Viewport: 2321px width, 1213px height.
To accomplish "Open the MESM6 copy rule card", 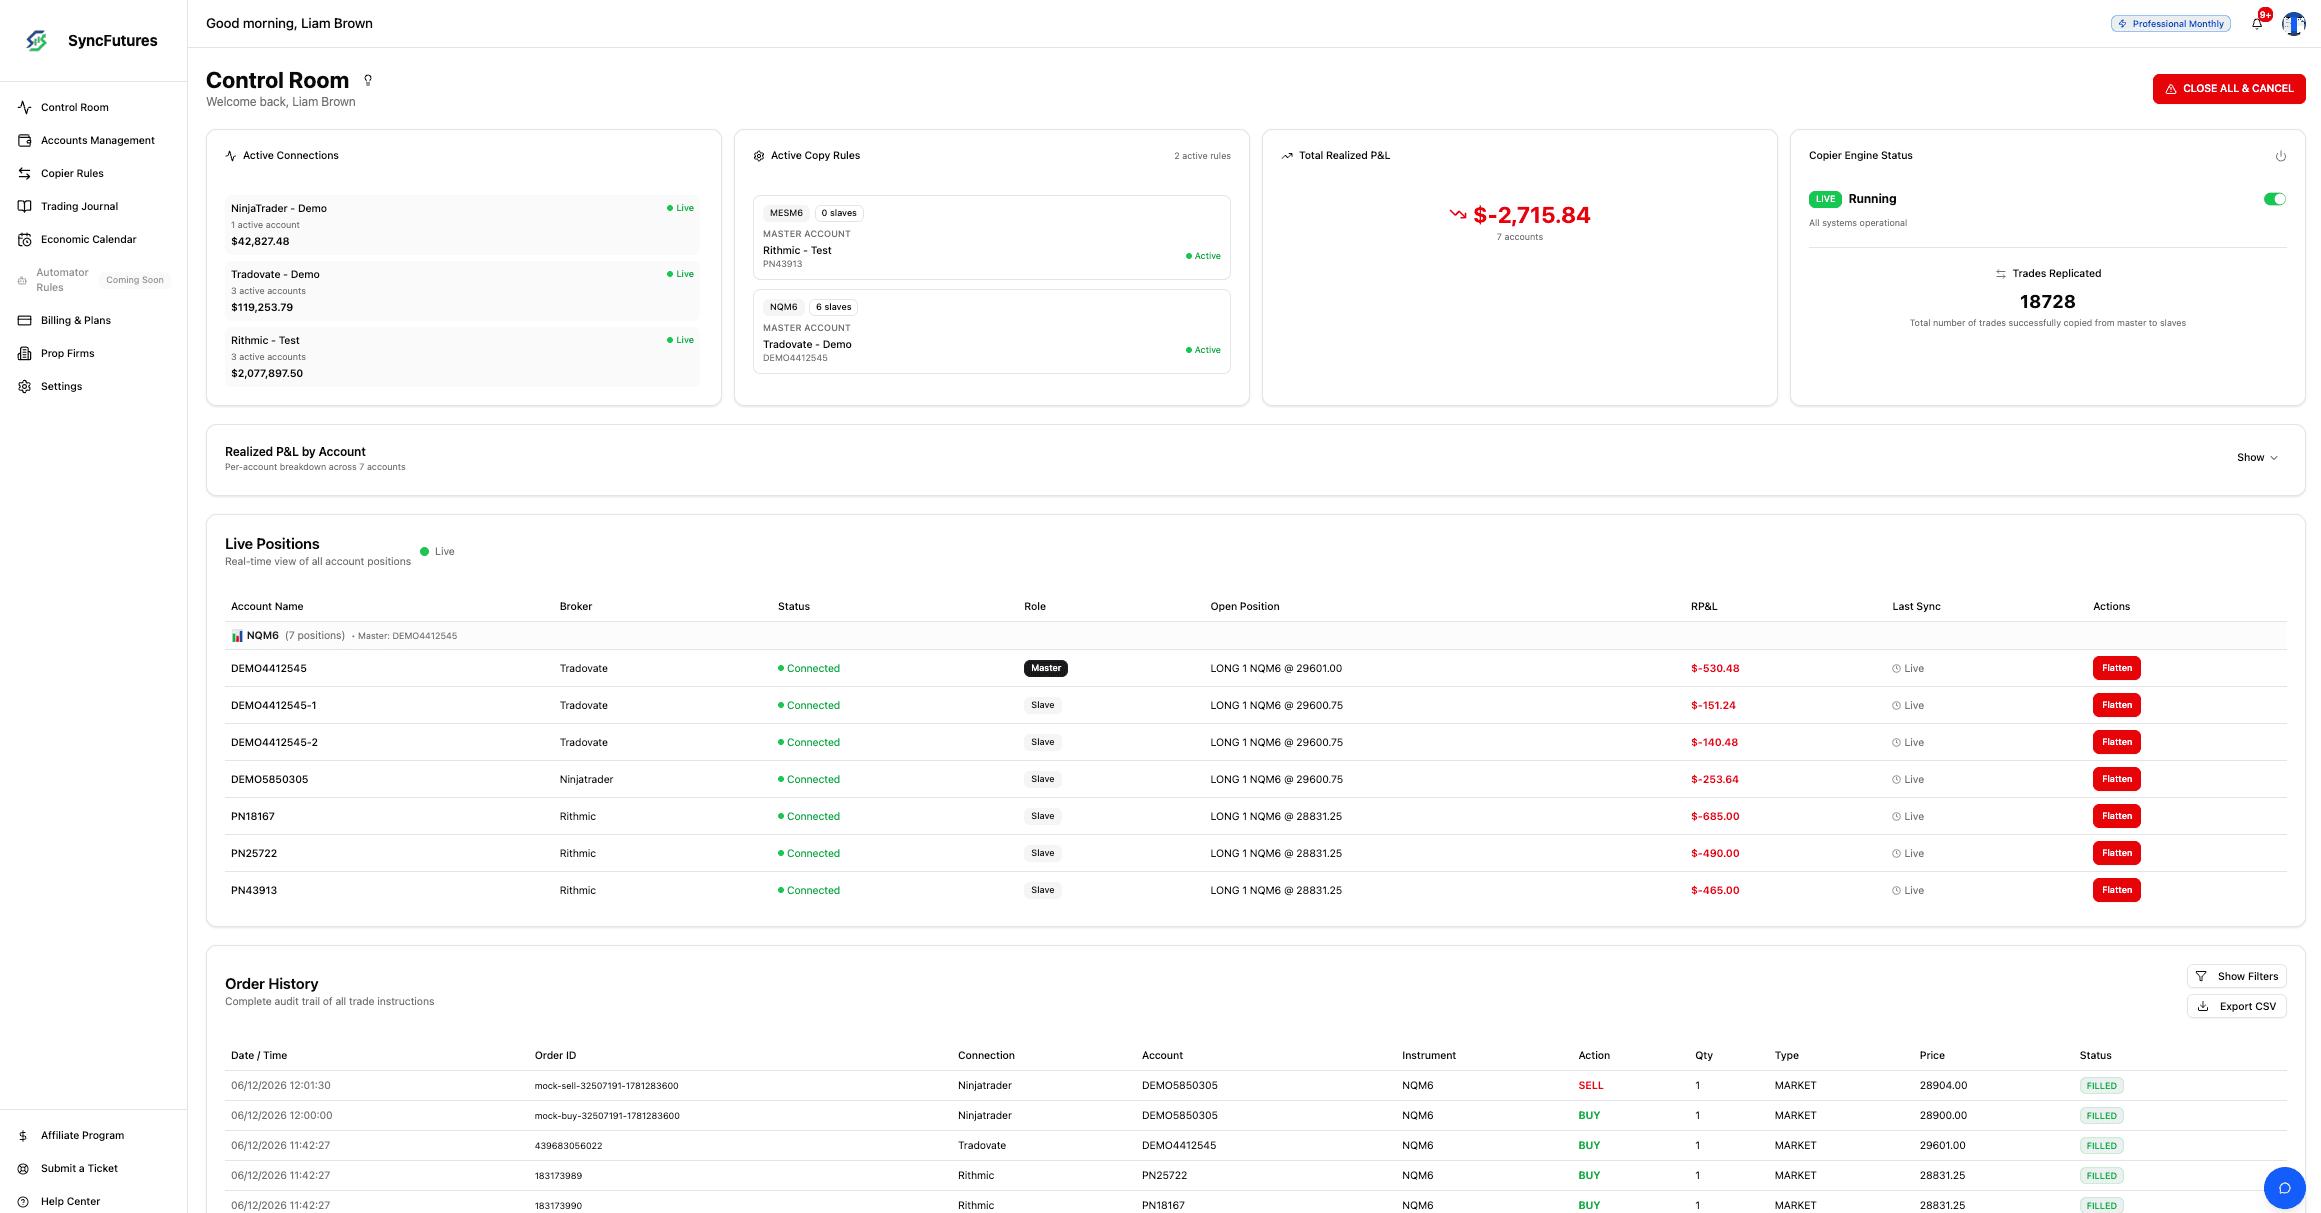I will pos(991,237).
